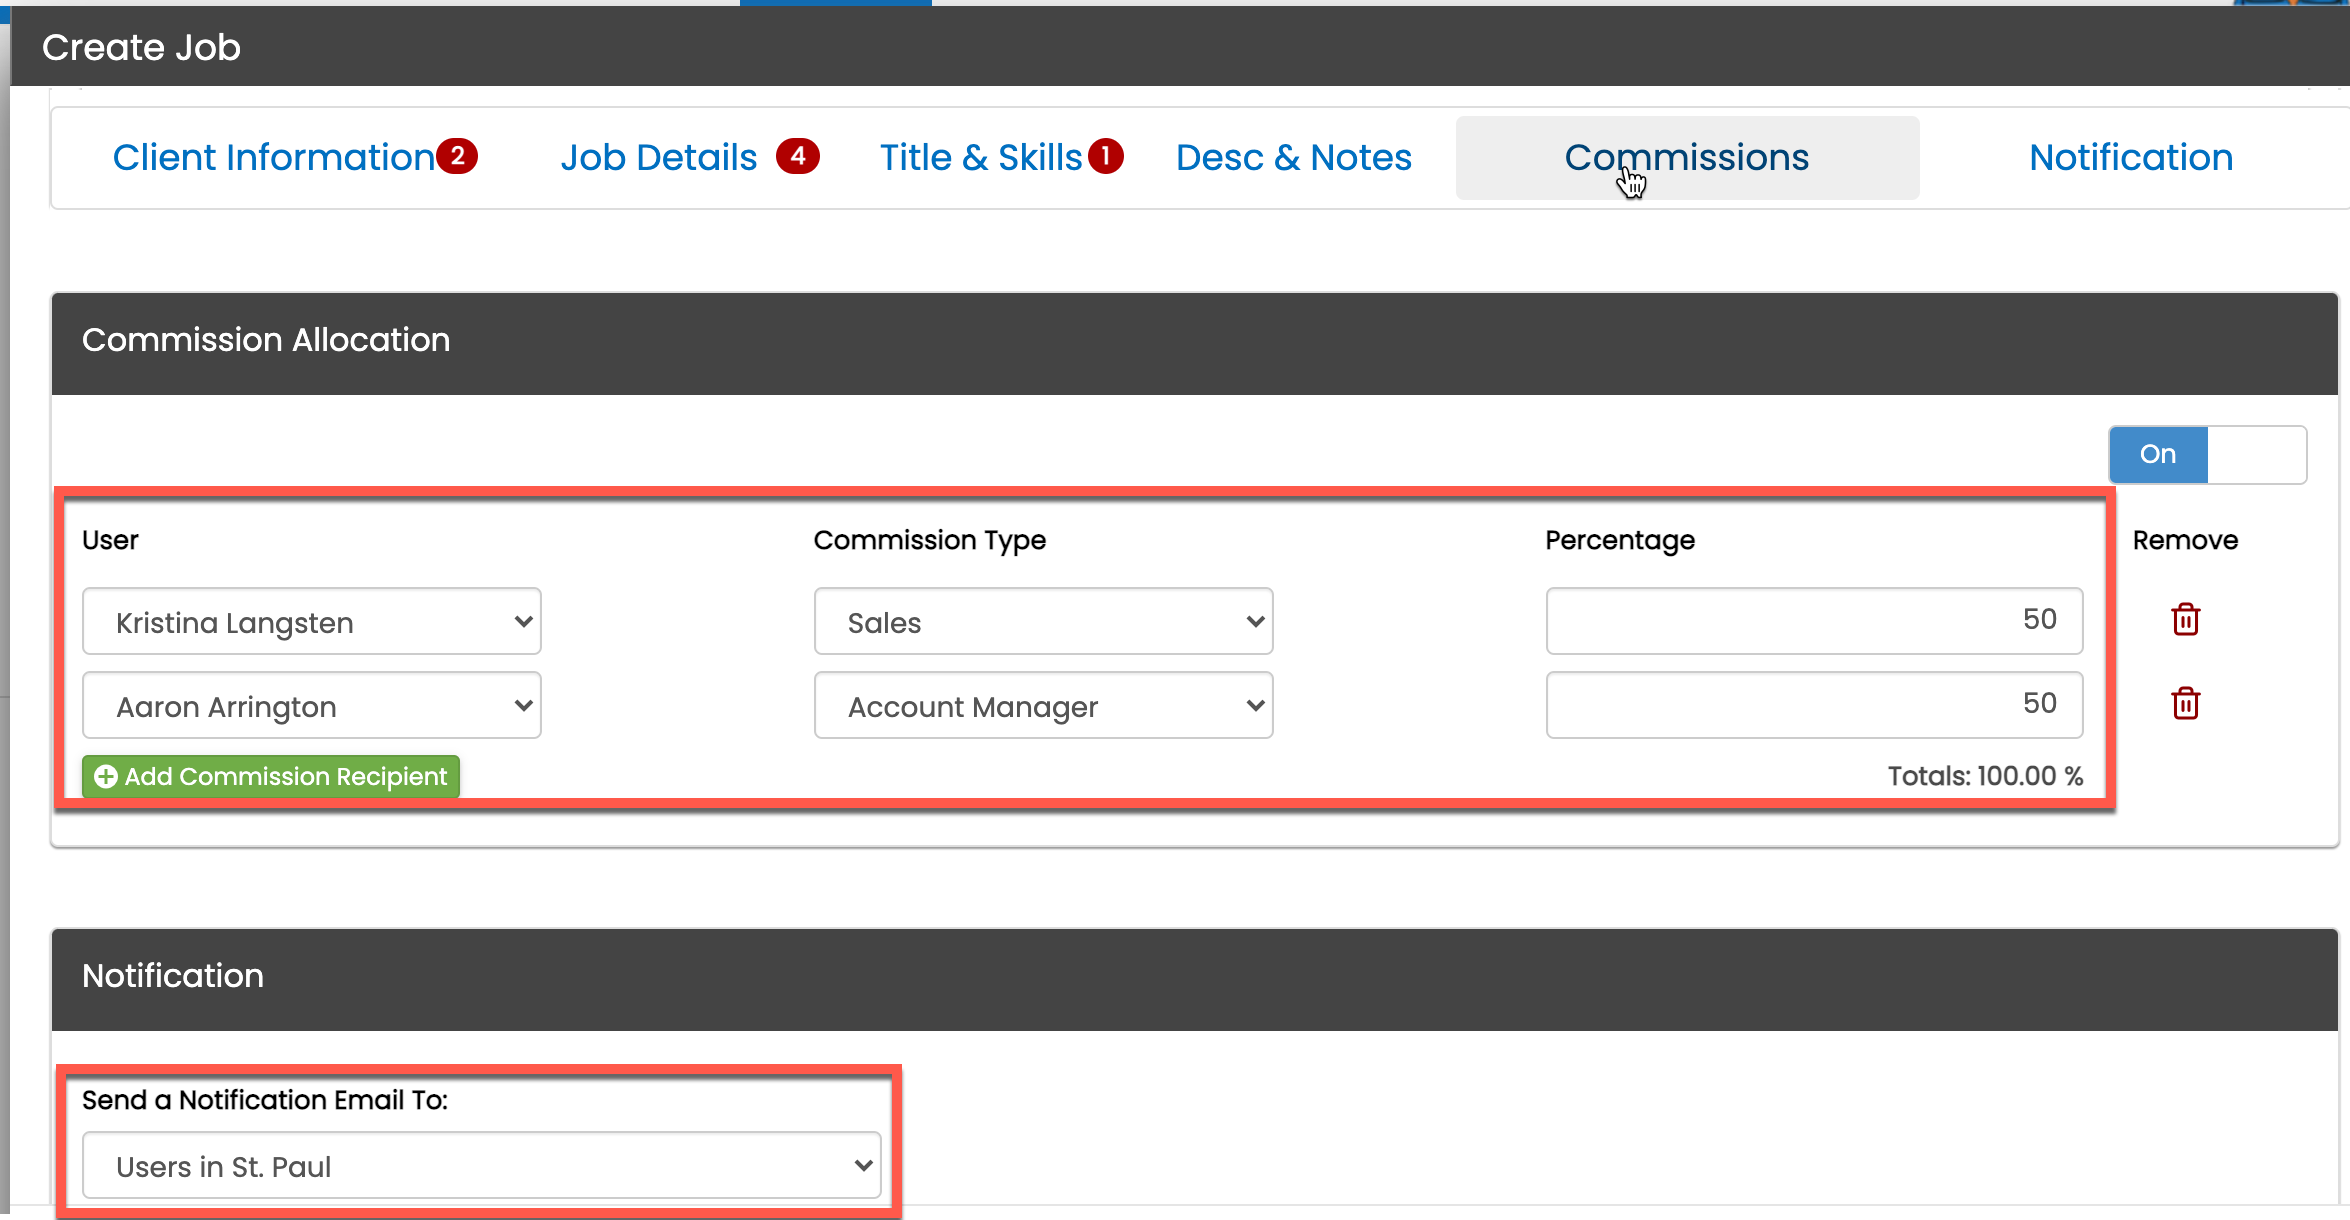Click the error badge on Client Information

[457, 156]
